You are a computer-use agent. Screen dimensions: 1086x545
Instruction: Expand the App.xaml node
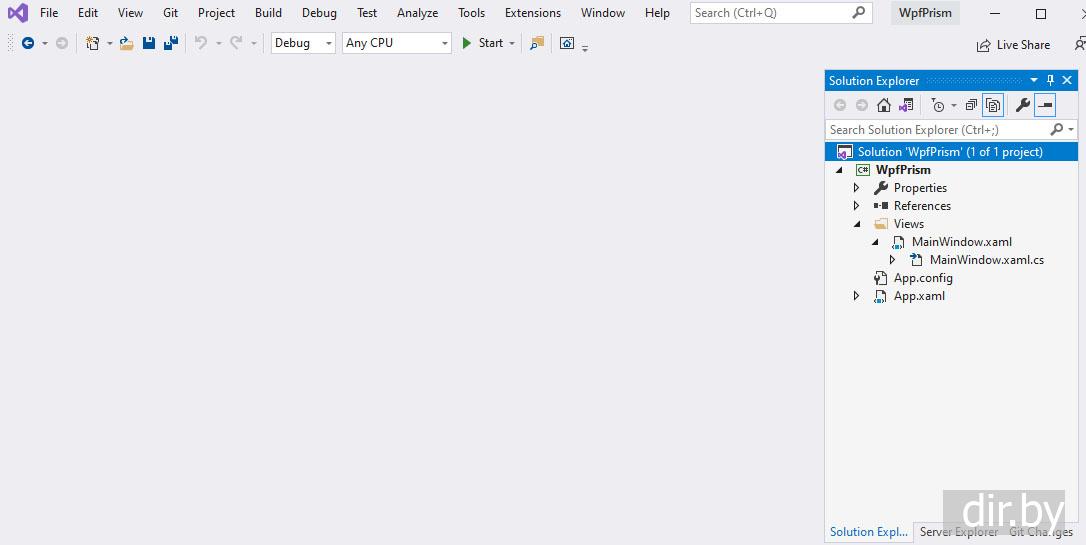pos(857,296)
